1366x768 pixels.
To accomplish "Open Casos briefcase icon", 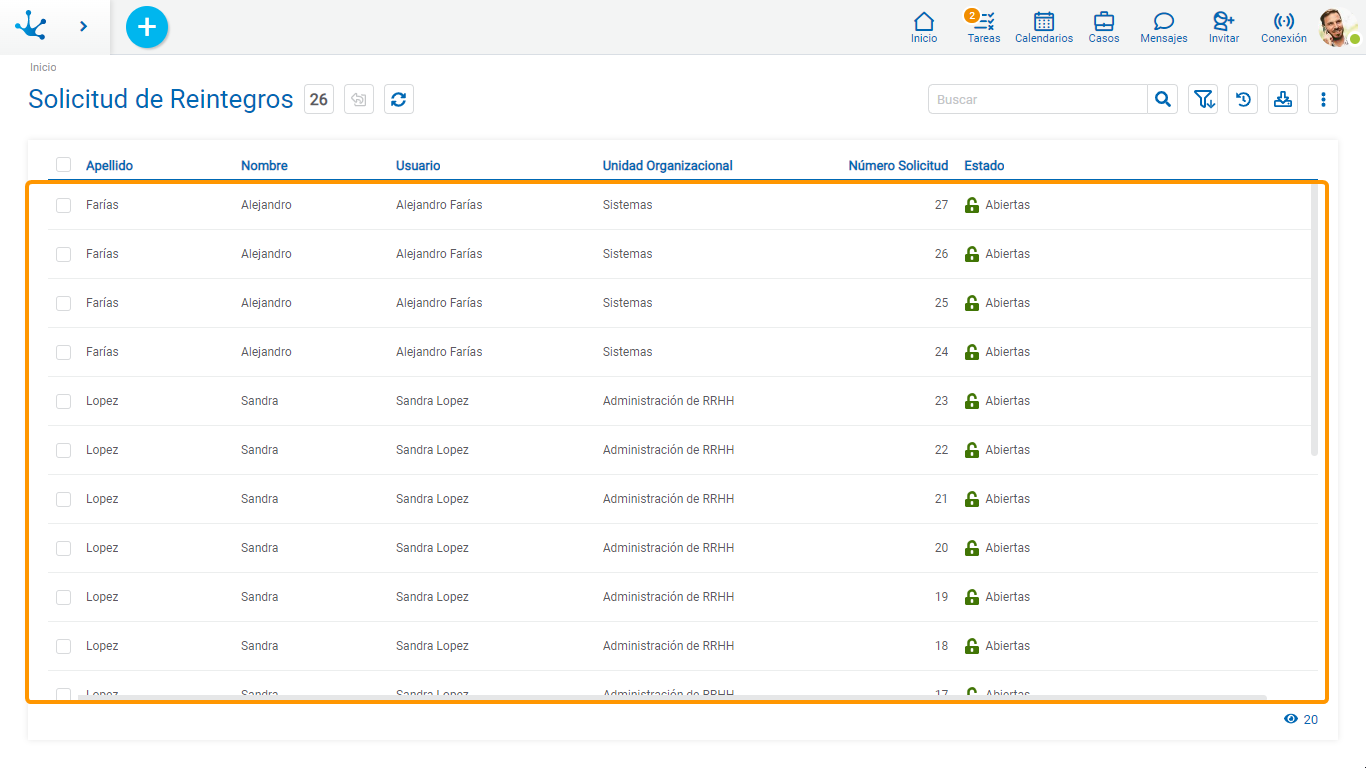I will tap(1104, 27).
